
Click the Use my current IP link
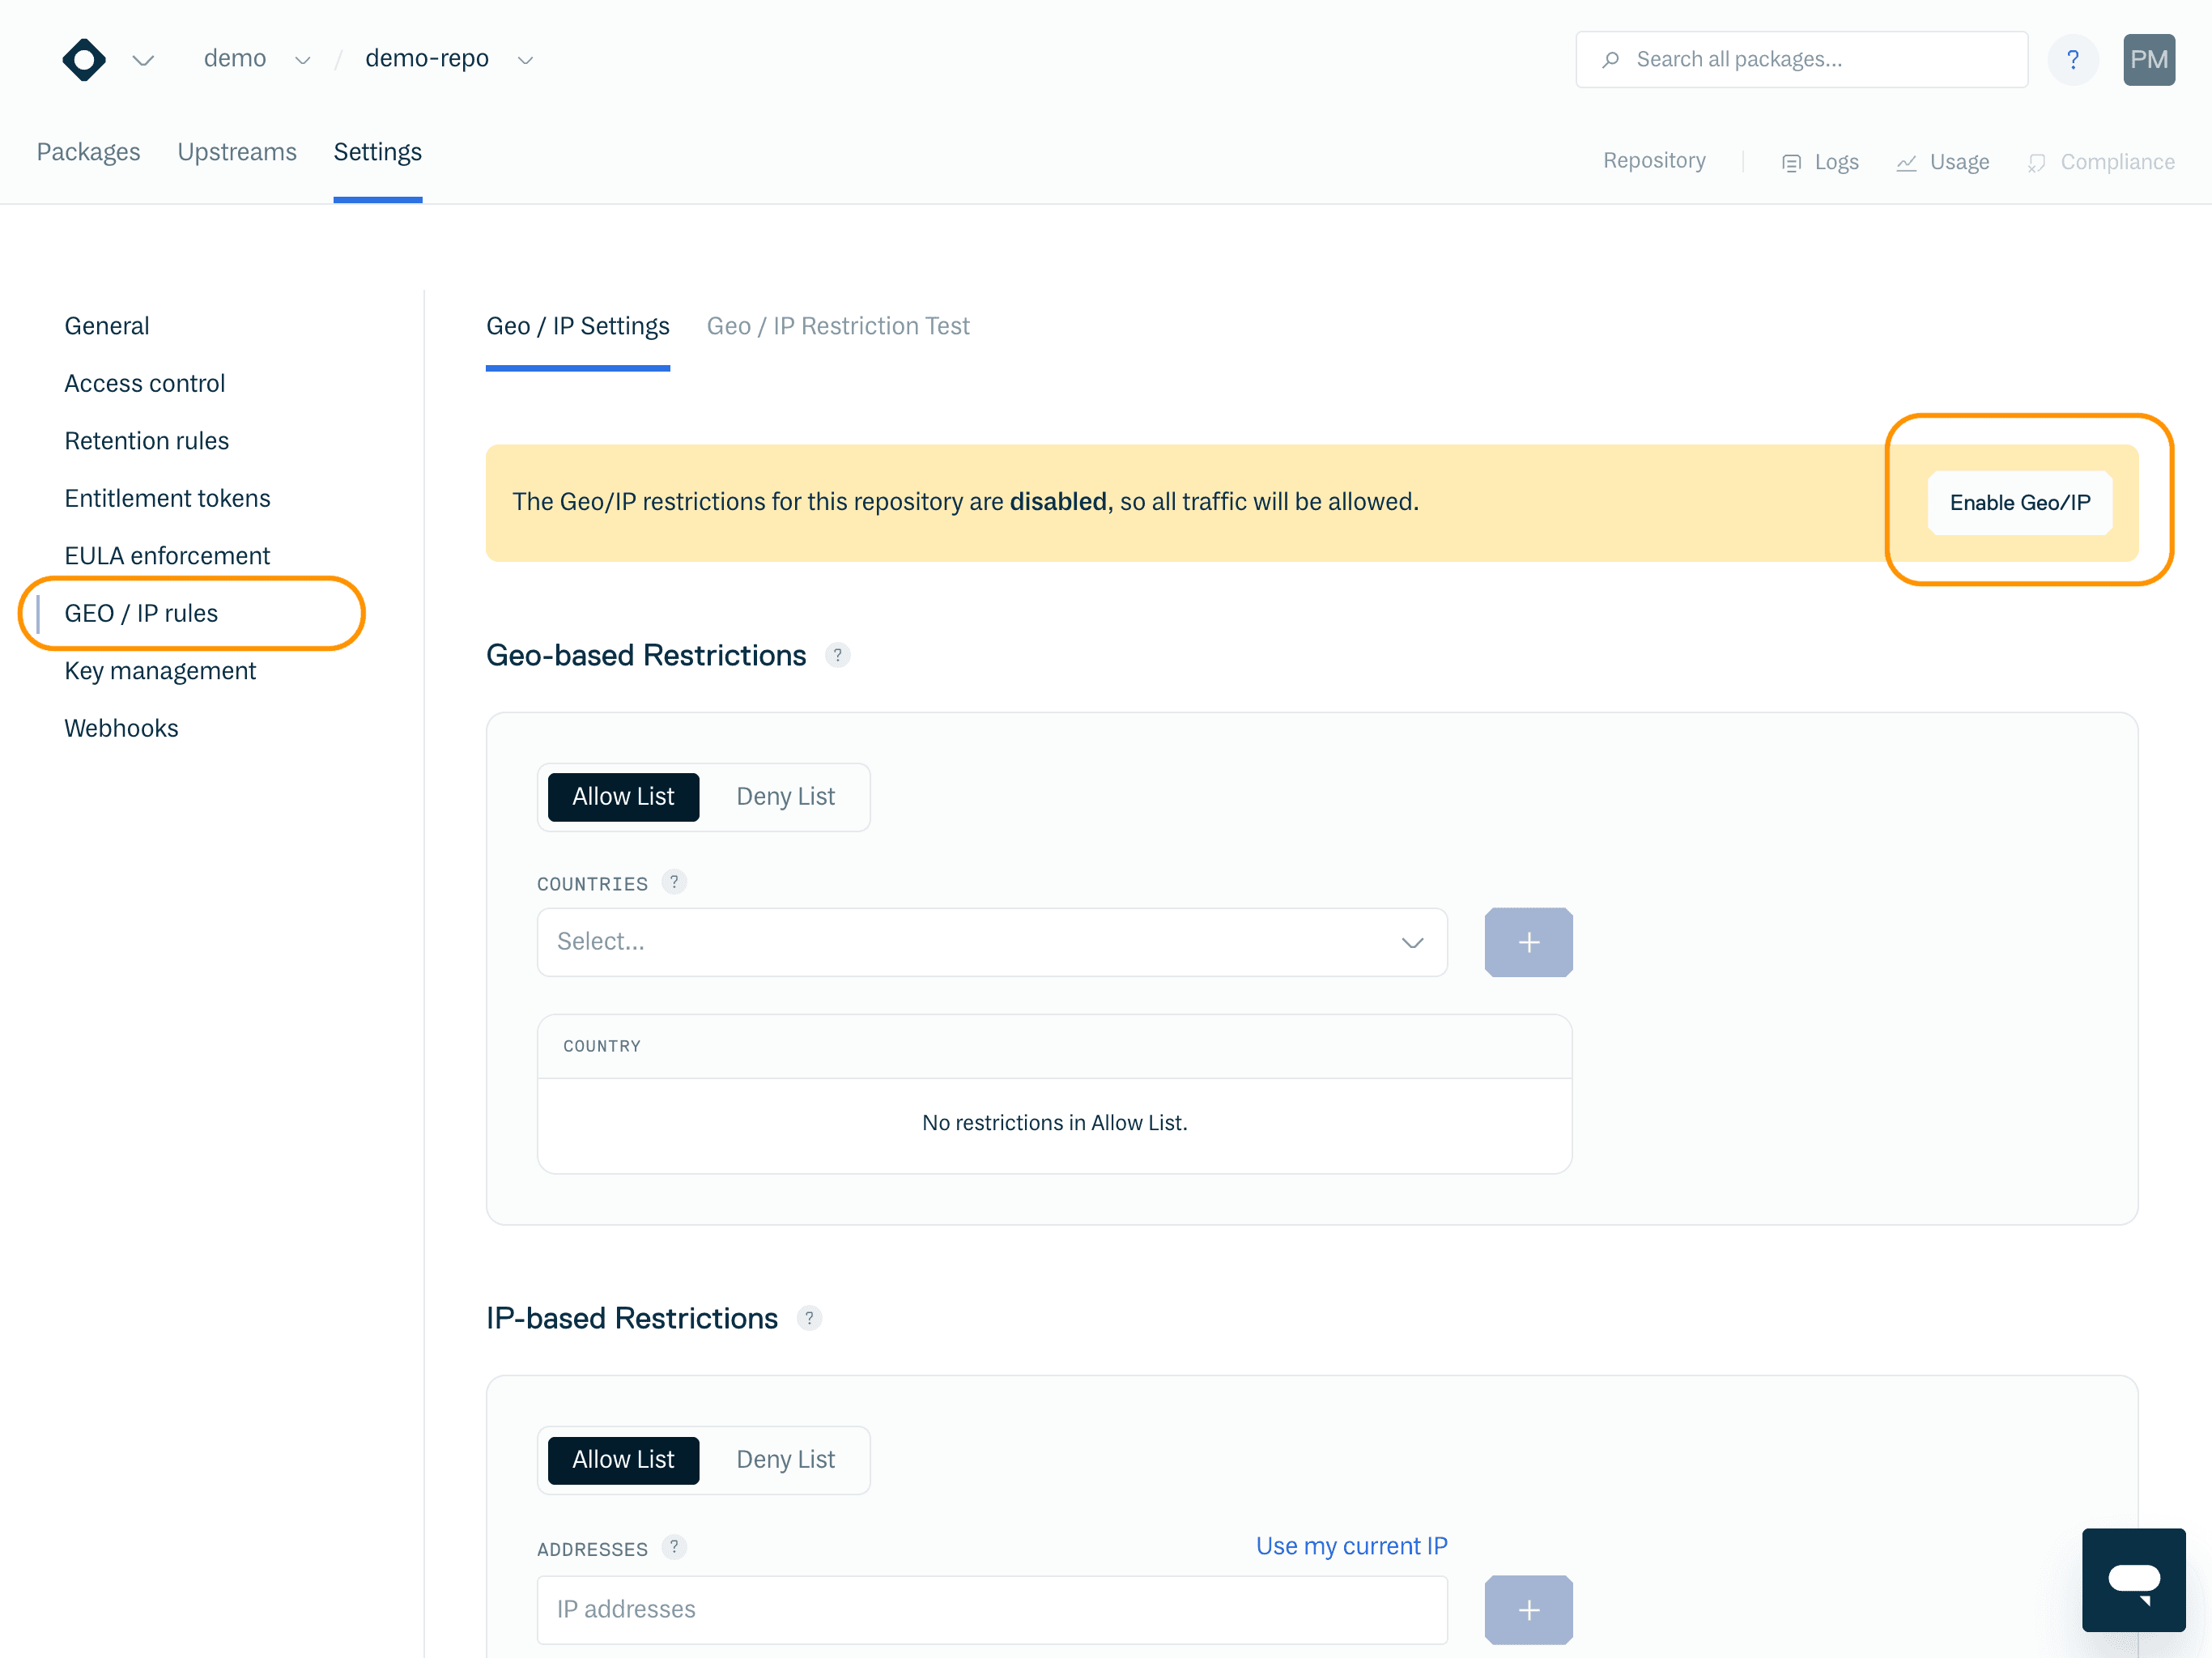(1351, 1545)
